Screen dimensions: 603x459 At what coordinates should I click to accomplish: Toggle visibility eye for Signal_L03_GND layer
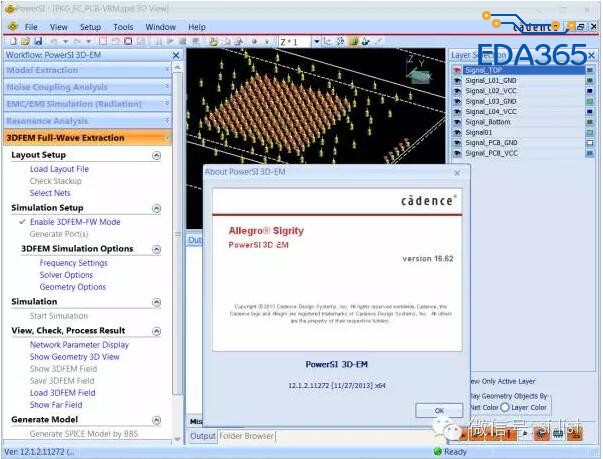click(x=457, y=101)
